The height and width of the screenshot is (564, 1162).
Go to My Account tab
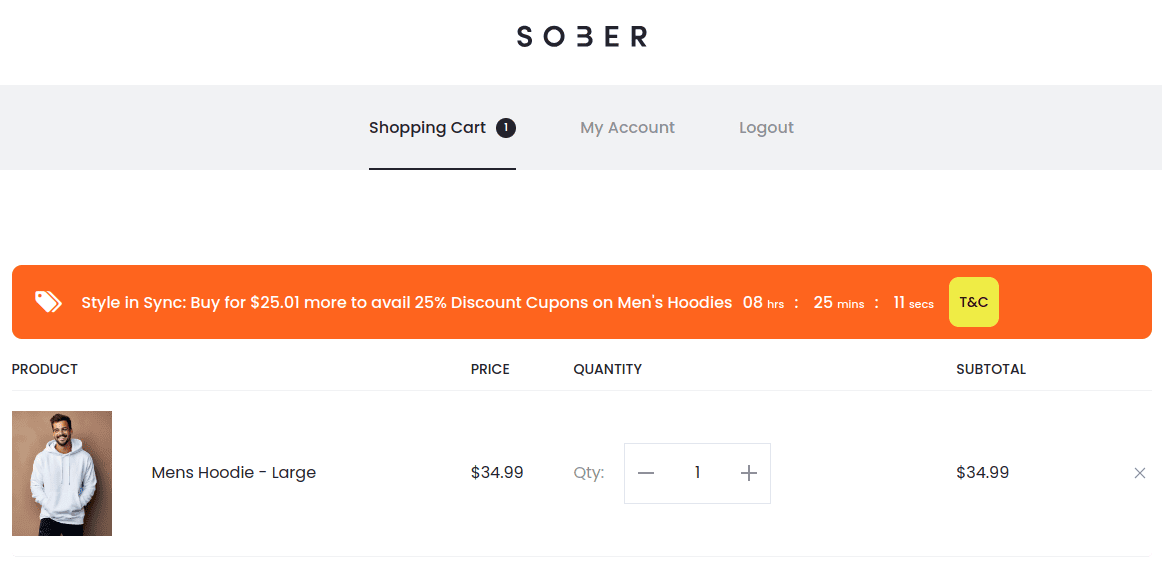click(627, 127)
